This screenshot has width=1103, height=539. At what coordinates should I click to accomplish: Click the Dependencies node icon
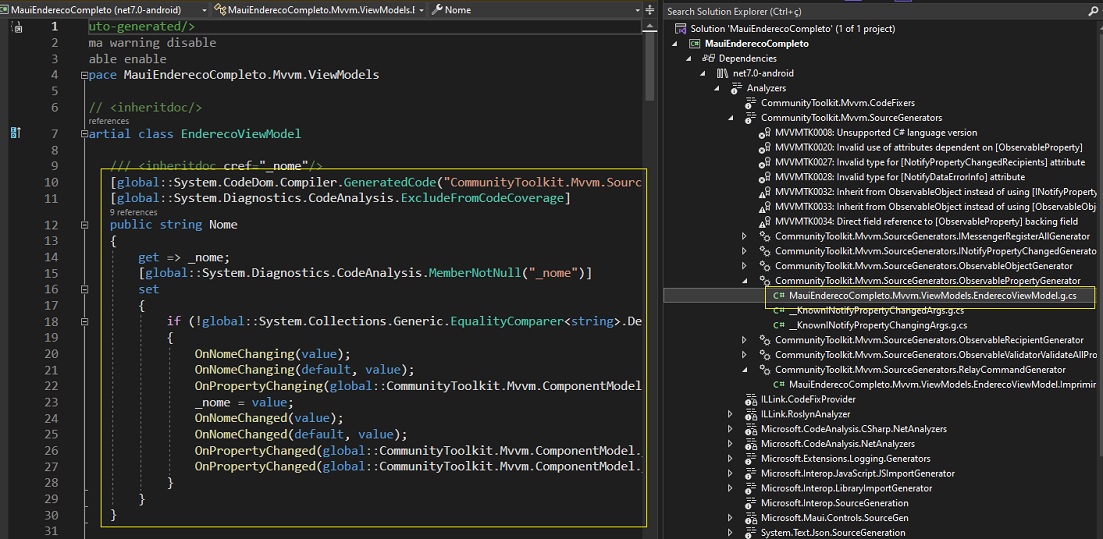[x=708, y=59]
